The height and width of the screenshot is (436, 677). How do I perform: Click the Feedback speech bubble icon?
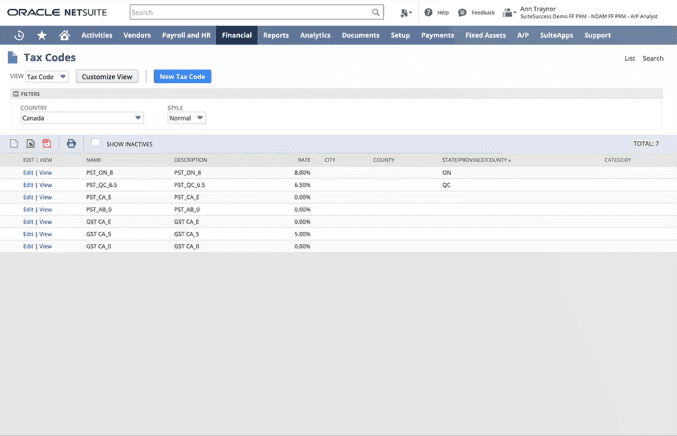462,13
